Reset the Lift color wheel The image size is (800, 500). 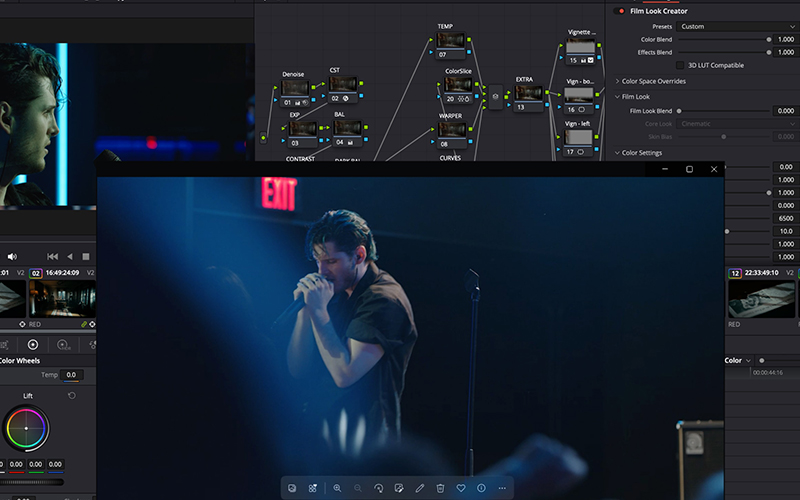point(71,396)
